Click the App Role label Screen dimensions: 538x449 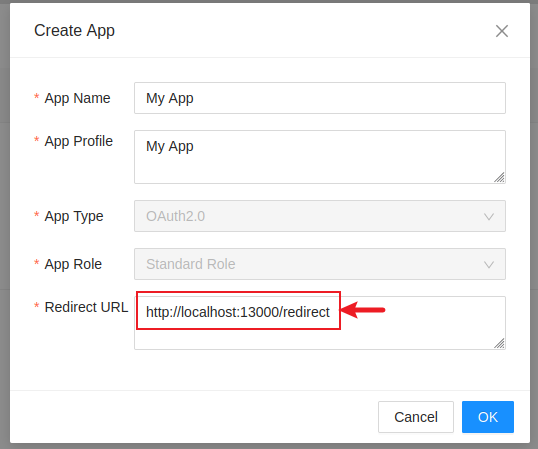[73, 264]
